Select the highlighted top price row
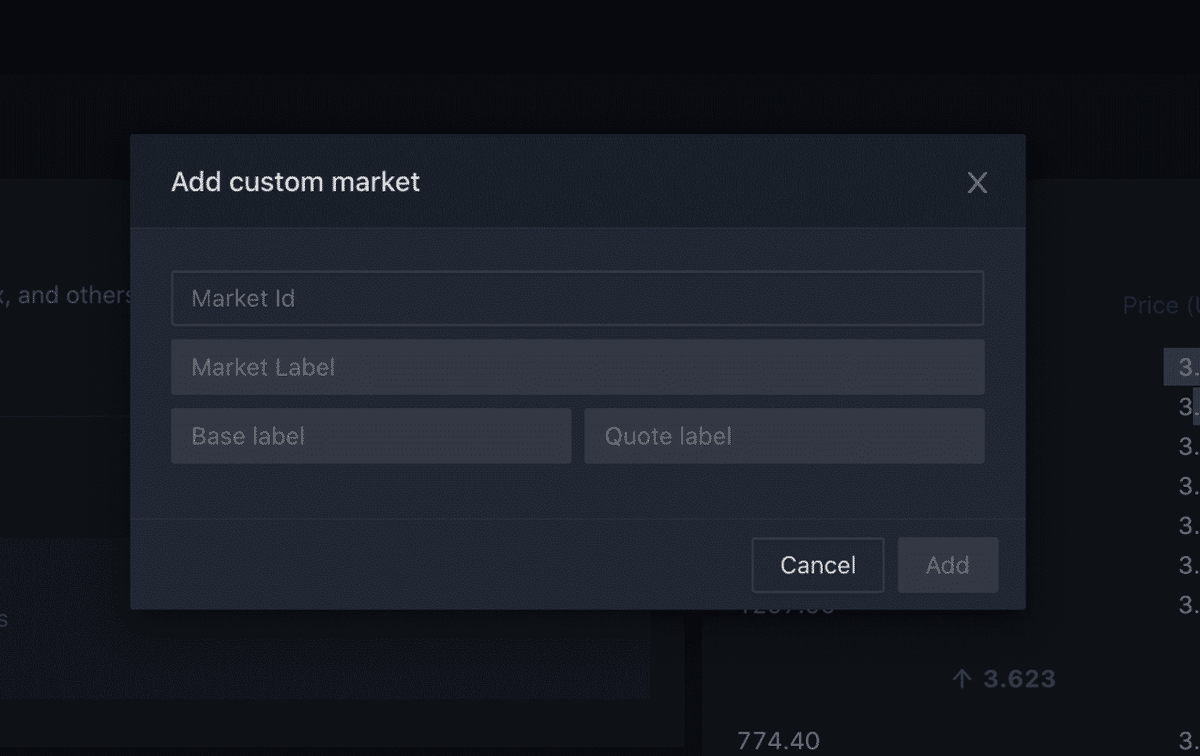 coord(1184,367)
